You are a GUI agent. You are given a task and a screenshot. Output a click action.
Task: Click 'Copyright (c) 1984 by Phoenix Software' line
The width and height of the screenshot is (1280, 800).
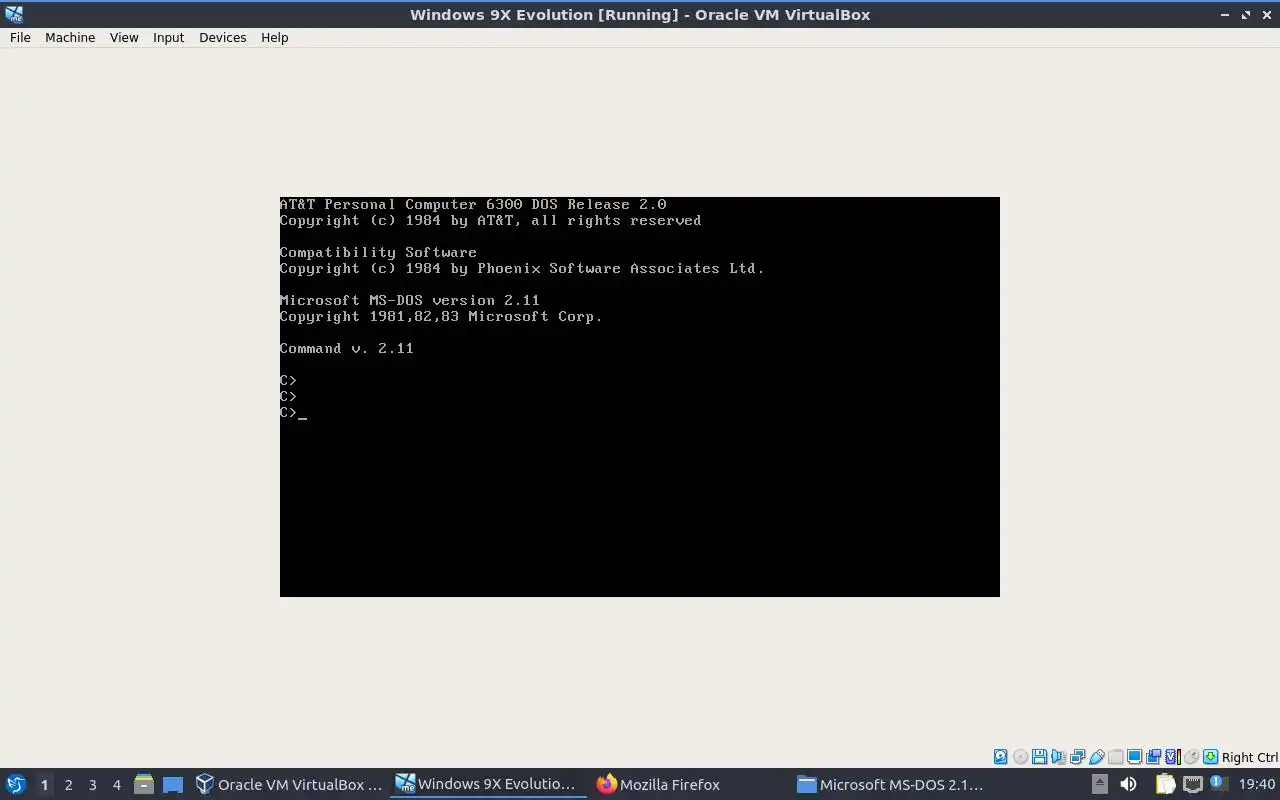coord(522,268)
